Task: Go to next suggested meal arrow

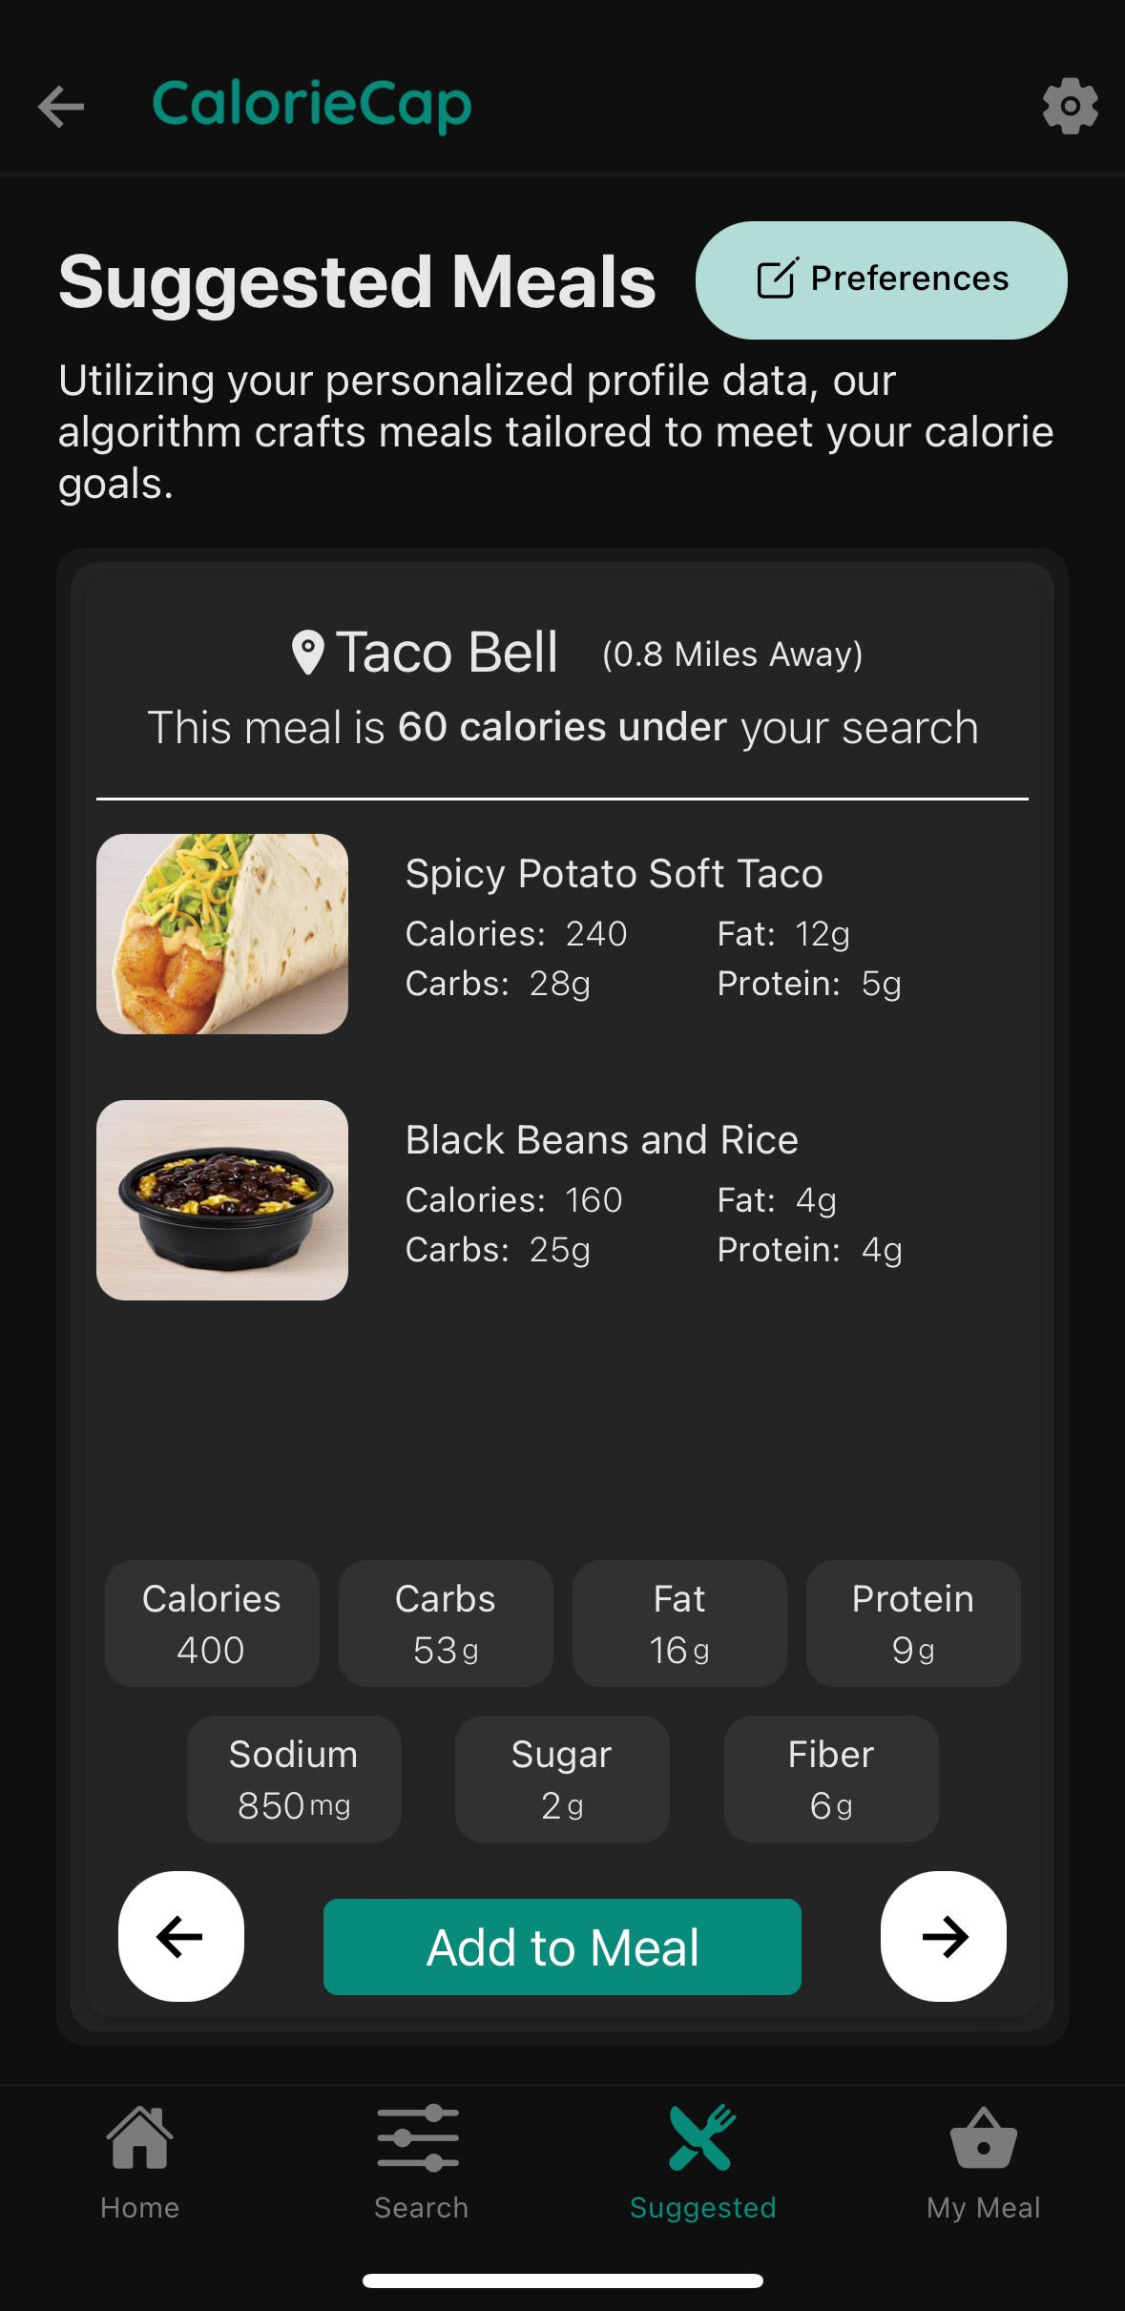Action: pyautogui.click(x=943, y=1936)
